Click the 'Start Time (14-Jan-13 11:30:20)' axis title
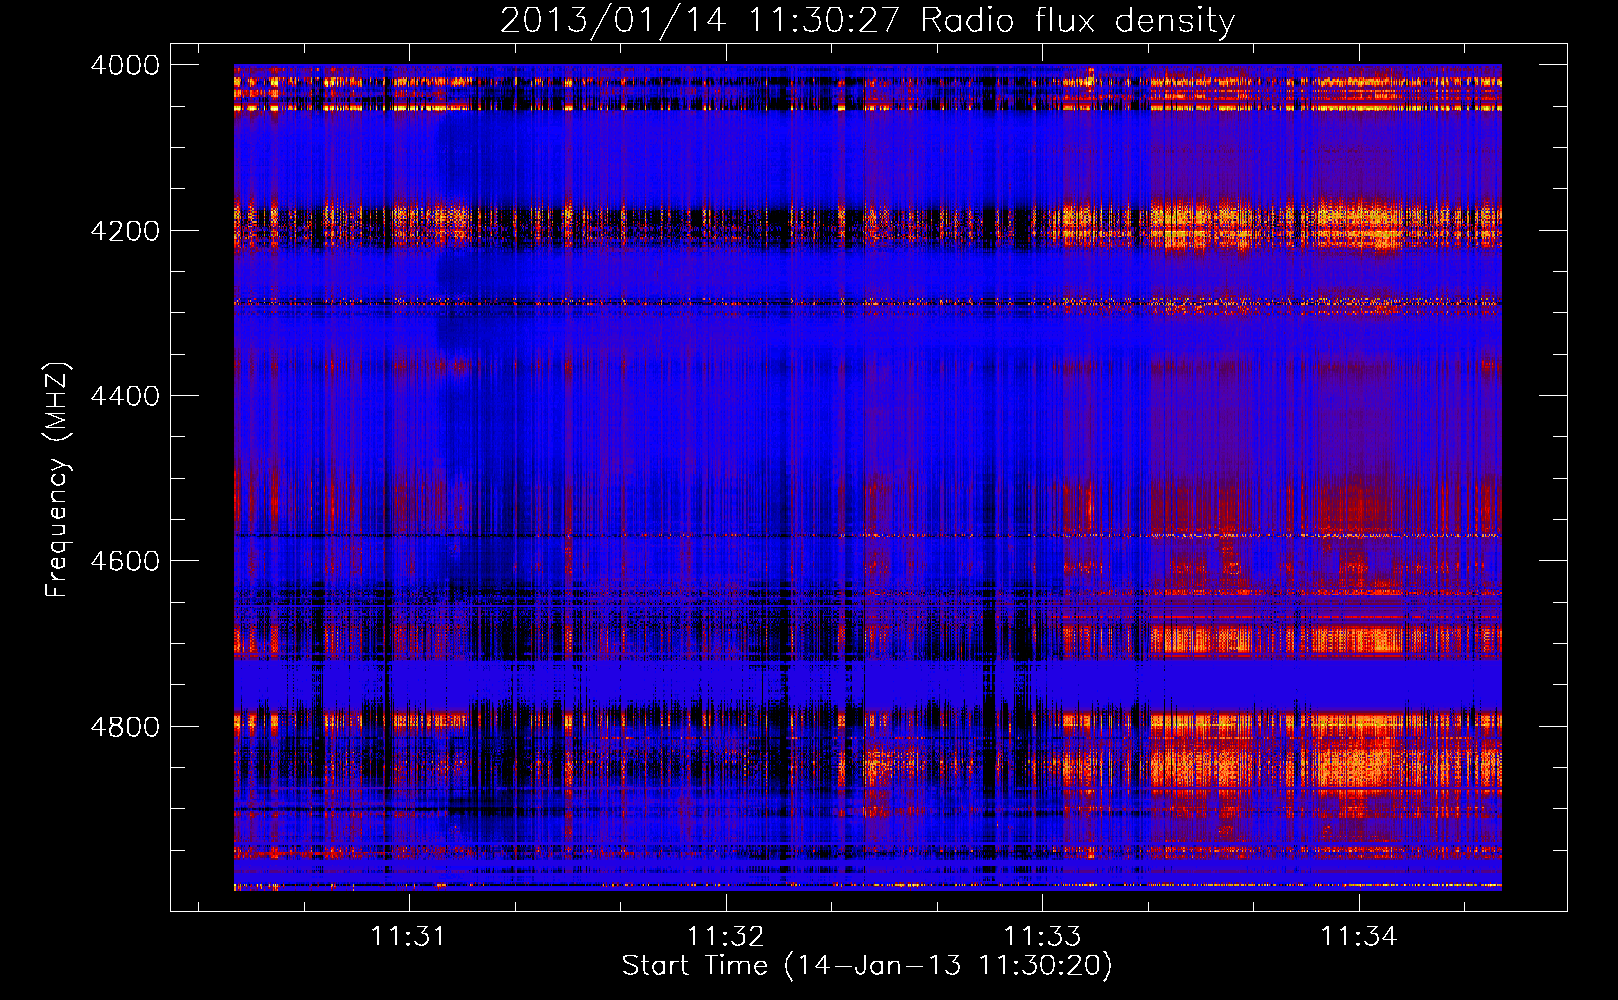The image size is (1618, 1000). tap(867, 966)
